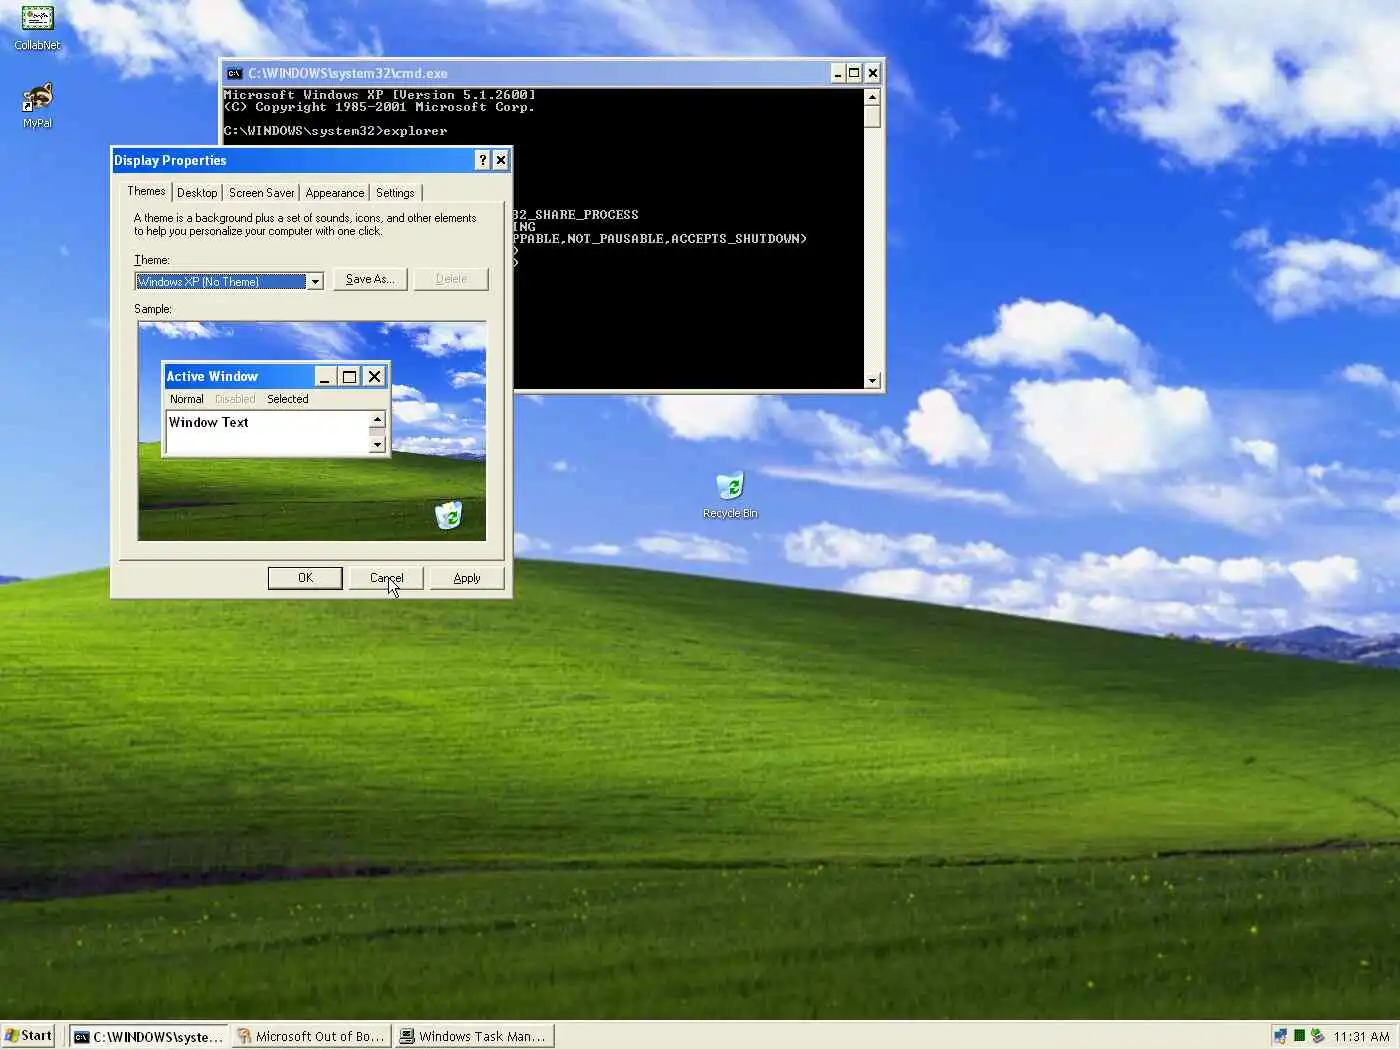Screen dimensions: 1400x1050
Task: Click the Recycle Bin in the theme sample preview
Action: tap(448, 515)
